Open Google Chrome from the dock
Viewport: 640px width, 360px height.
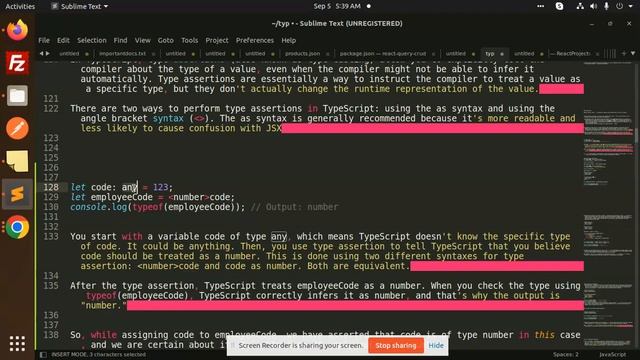tap(17, 227)
